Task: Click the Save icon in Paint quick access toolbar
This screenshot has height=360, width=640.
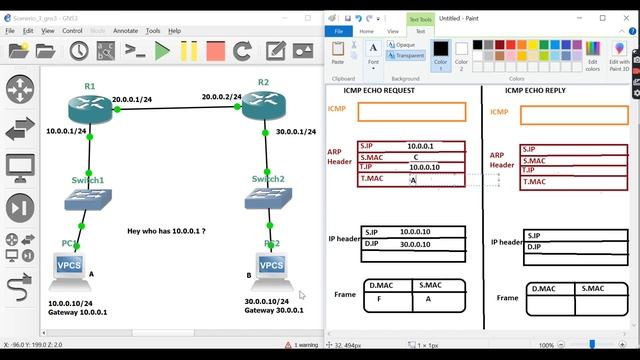Action: [348, 18]
